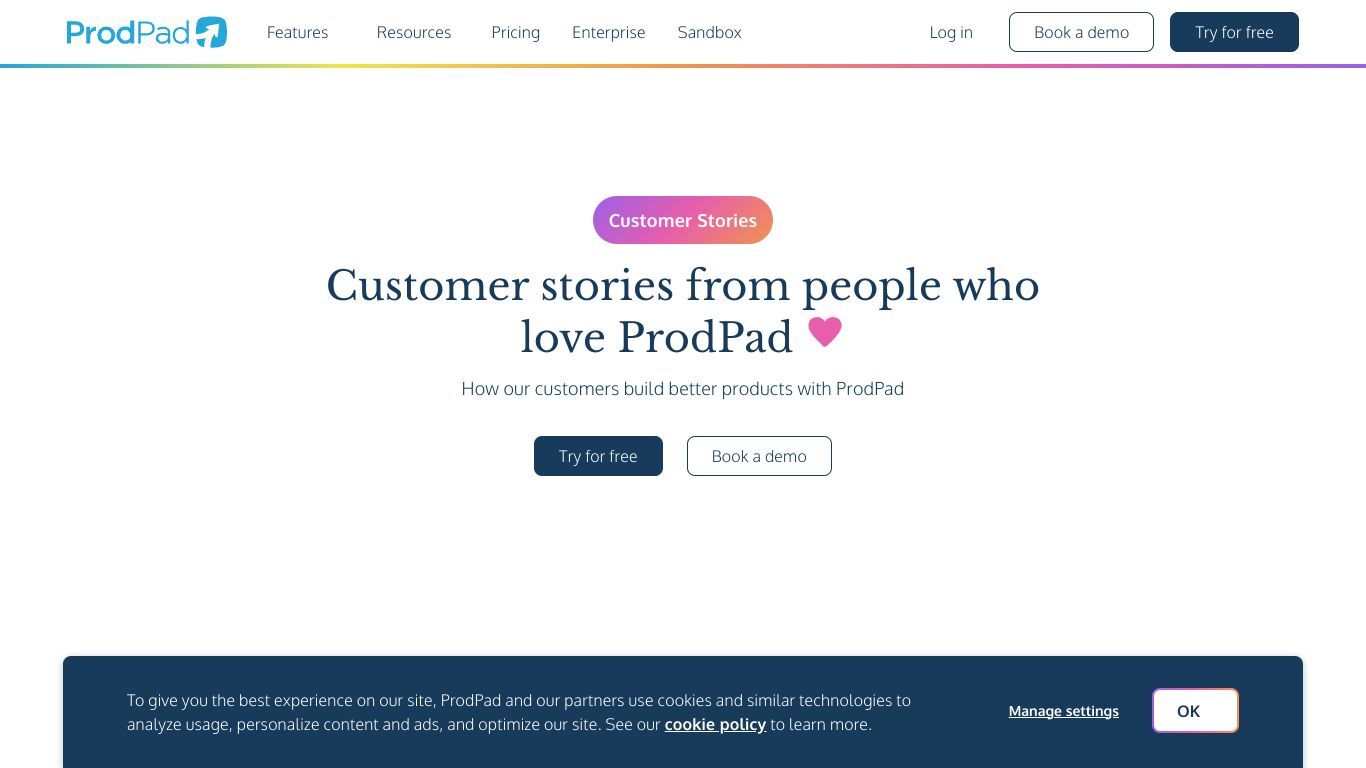1366x768 pixels.
Task: Click the main Customer stories headline
Action: [683, 311]
